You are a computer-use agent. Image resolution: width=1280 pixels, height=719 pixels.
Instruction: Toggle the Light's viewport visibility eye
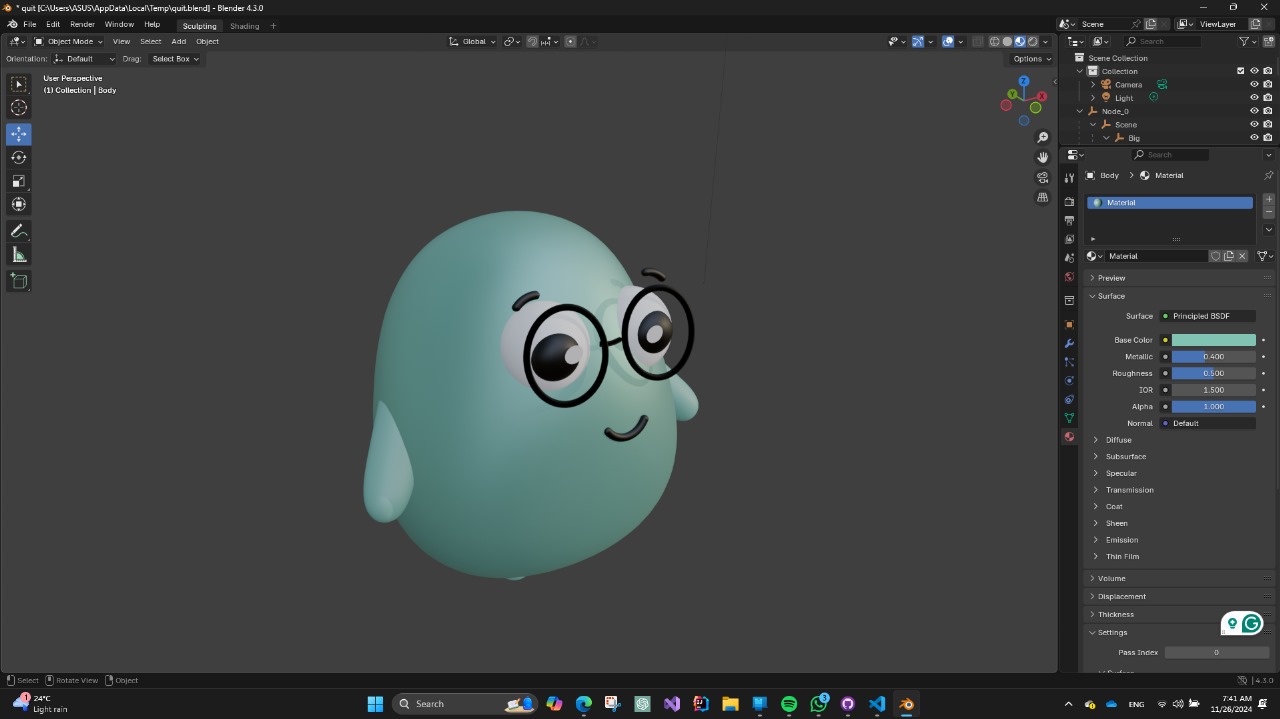[1254, 97]
